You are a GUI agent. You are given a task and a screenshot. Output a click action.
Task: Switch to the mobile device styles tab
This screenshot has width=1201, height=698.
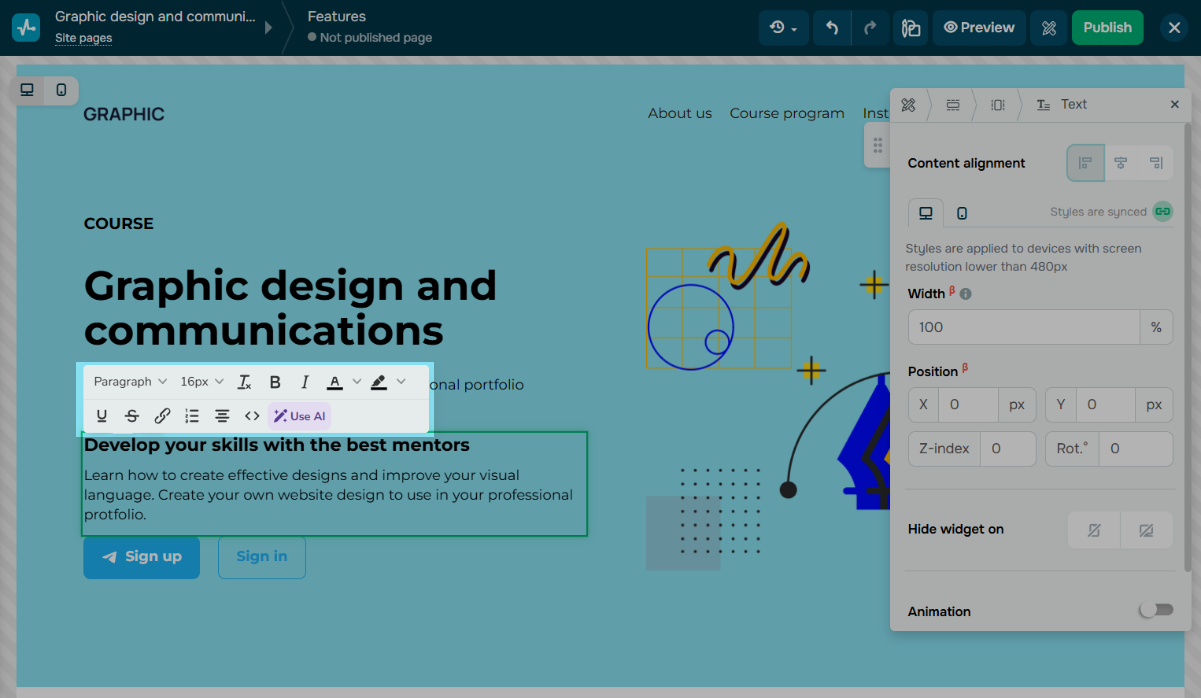[962, 213]
